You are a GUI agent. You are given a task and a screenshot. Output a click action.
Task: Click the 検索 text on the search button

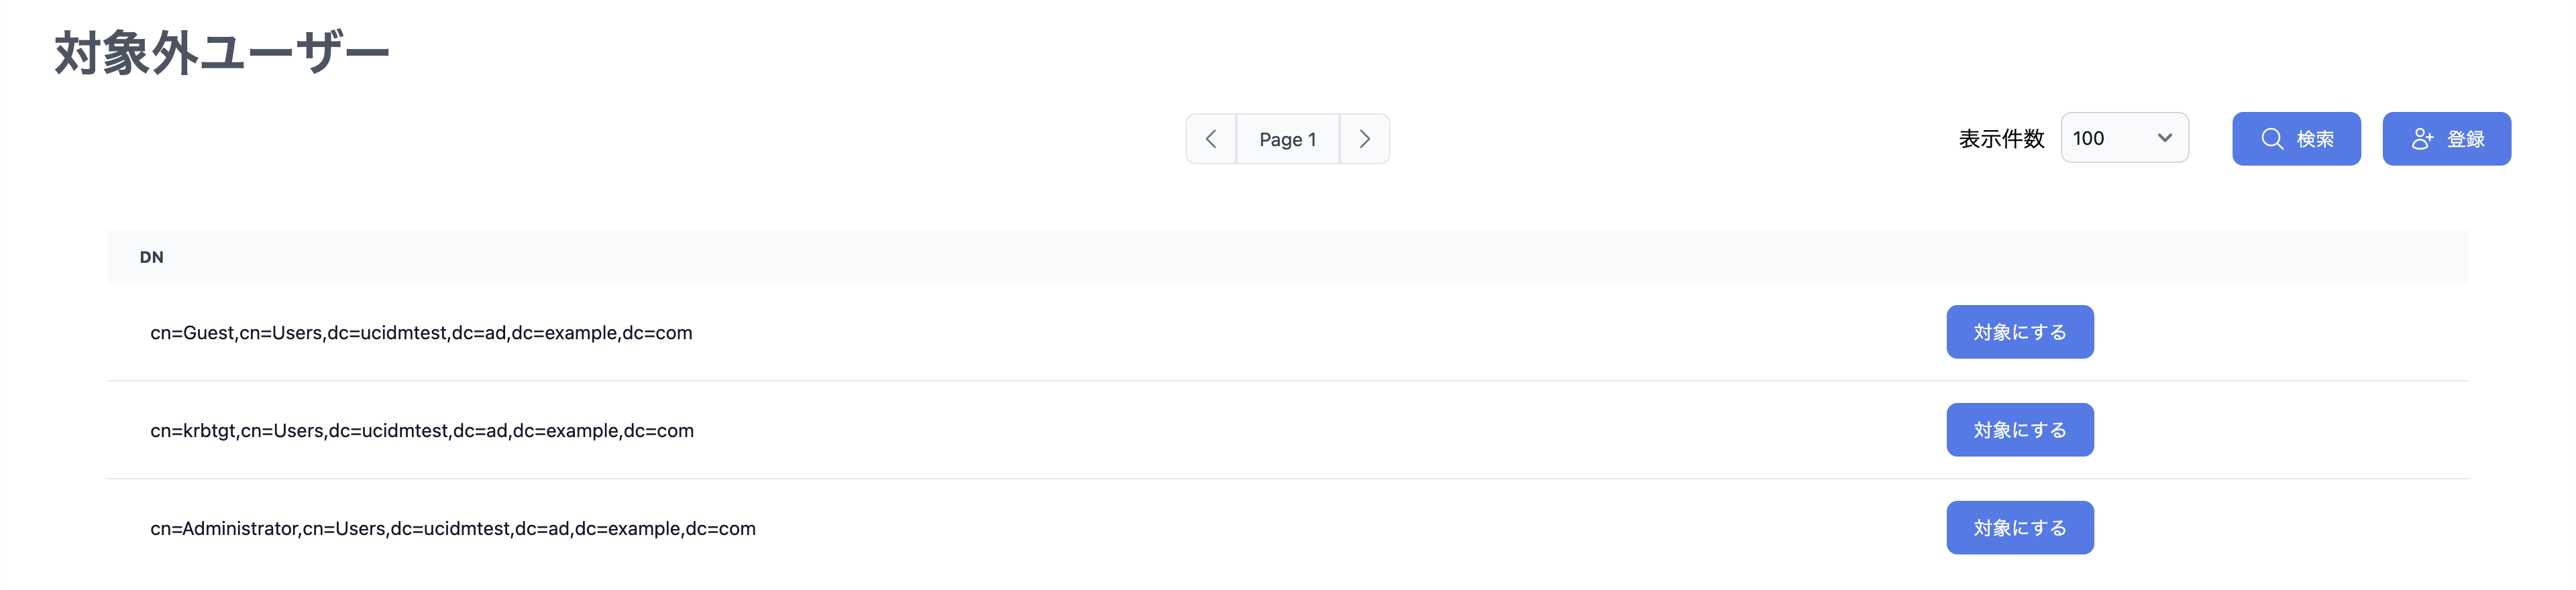pos(2315,139)
